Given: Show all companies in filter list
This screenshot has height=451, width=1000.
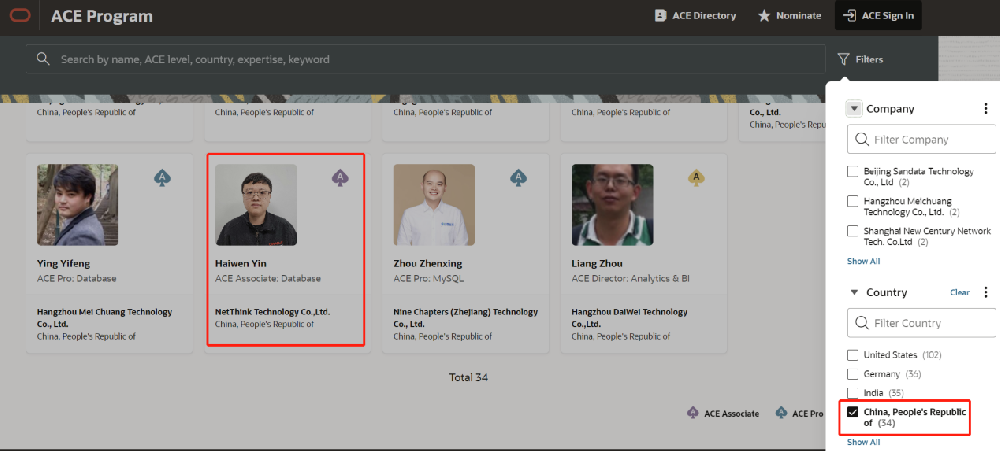Looking at the screenshot, I should click(x=863, y=261).
